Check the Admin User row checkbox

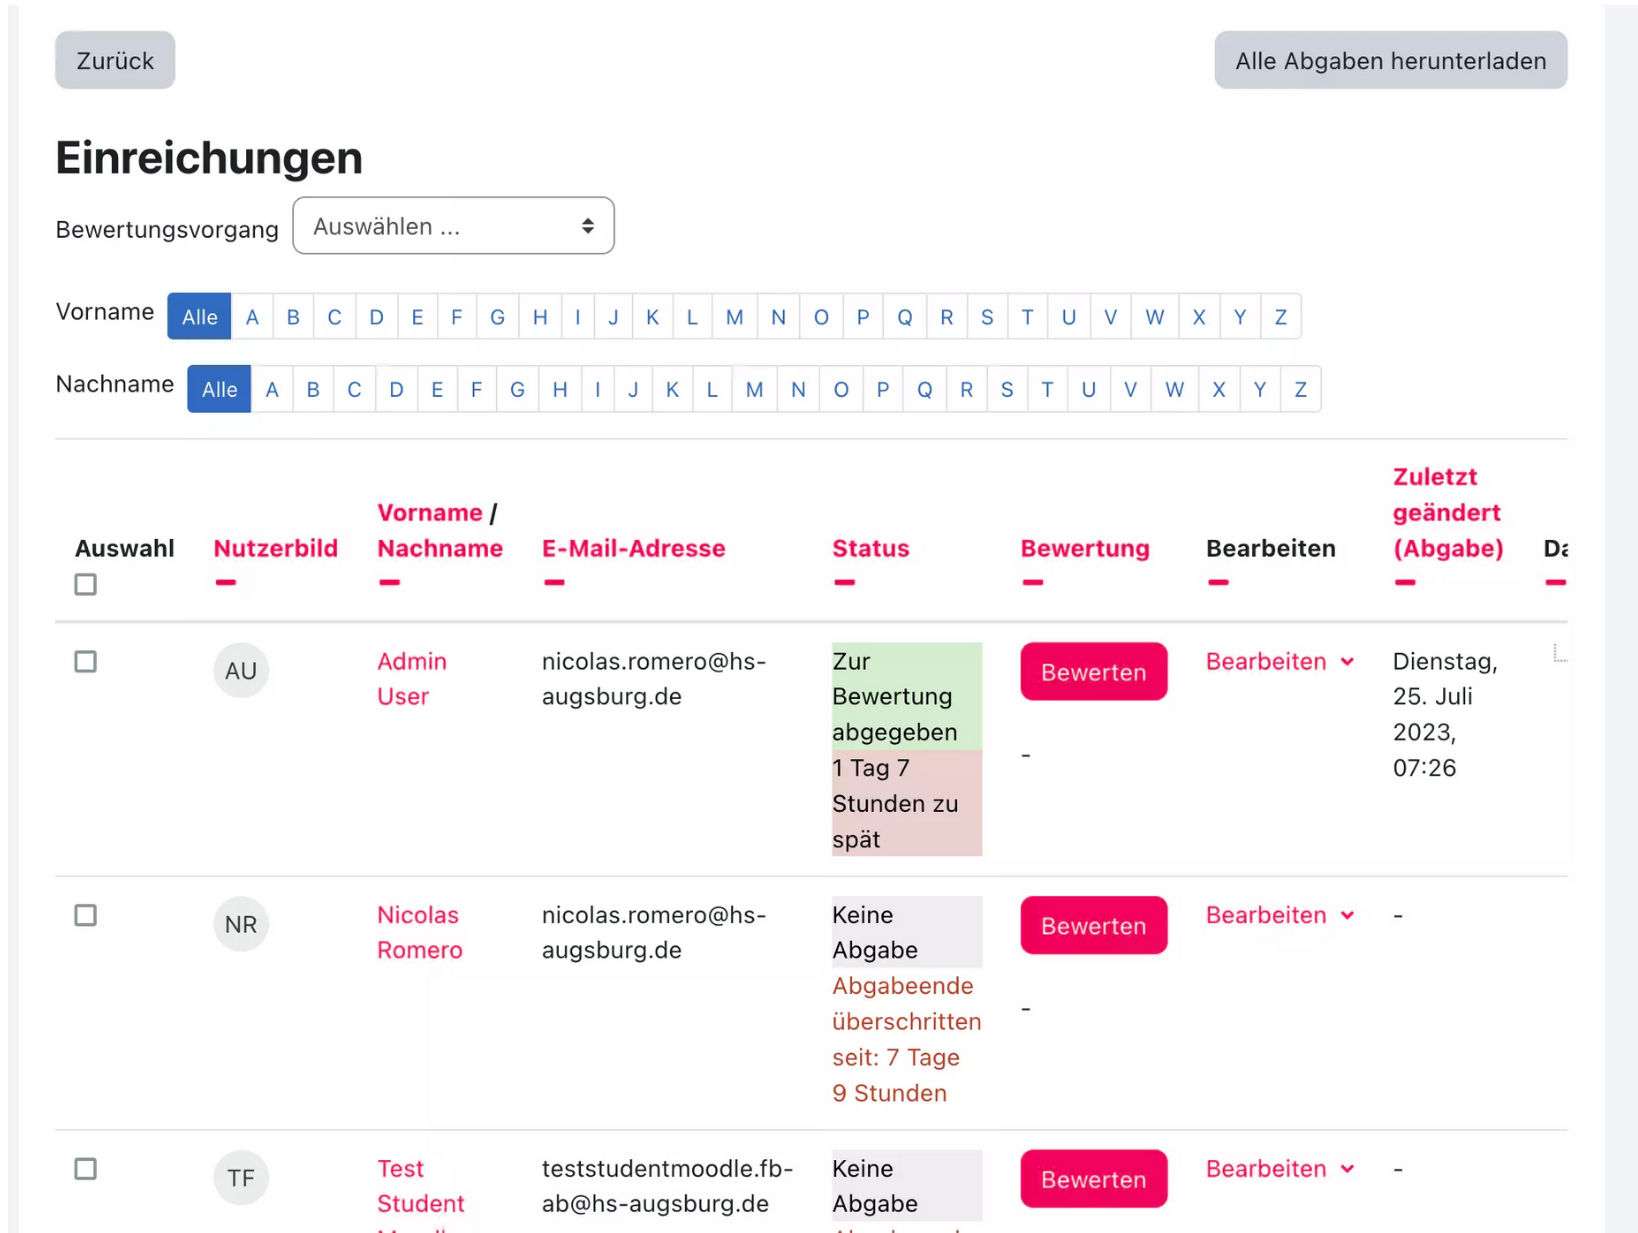pyautogui.click(x=86, y=662)
